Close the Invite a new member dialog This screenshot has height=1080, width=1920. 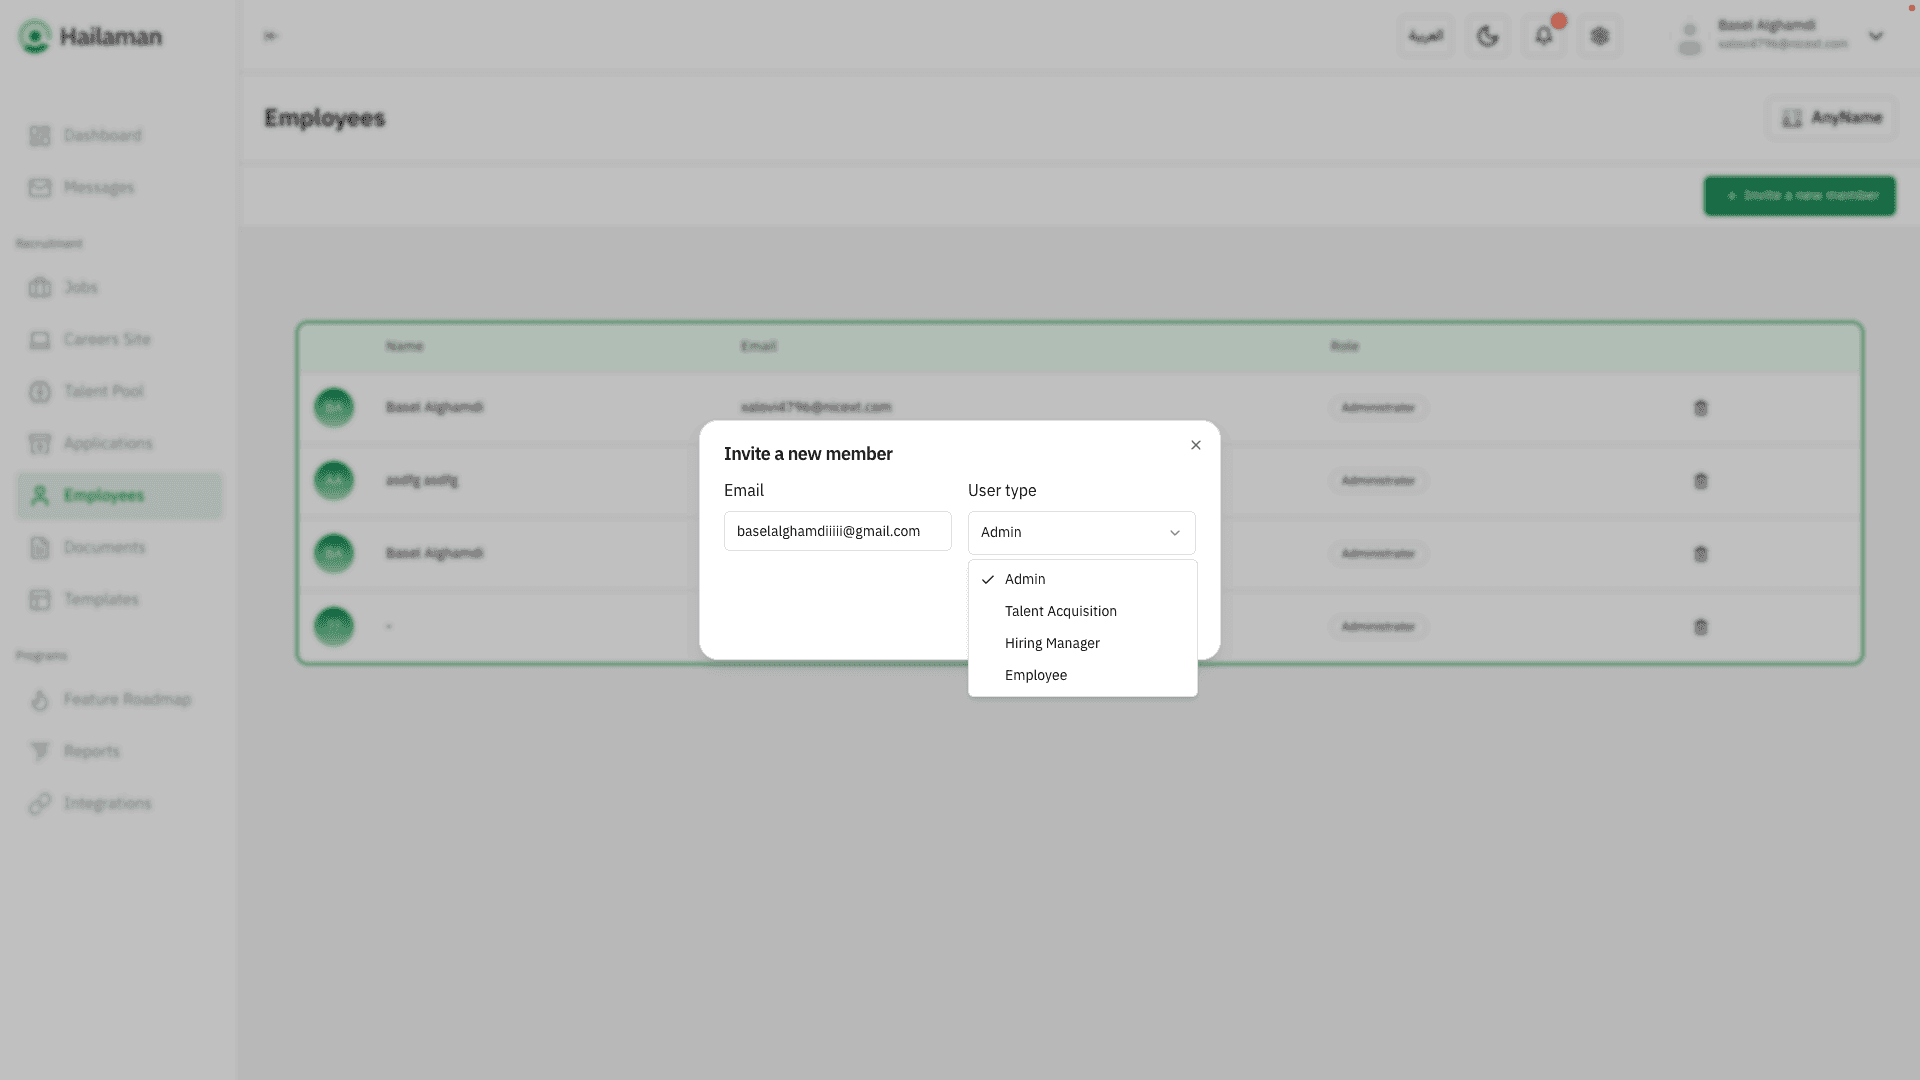point(1195,445)
